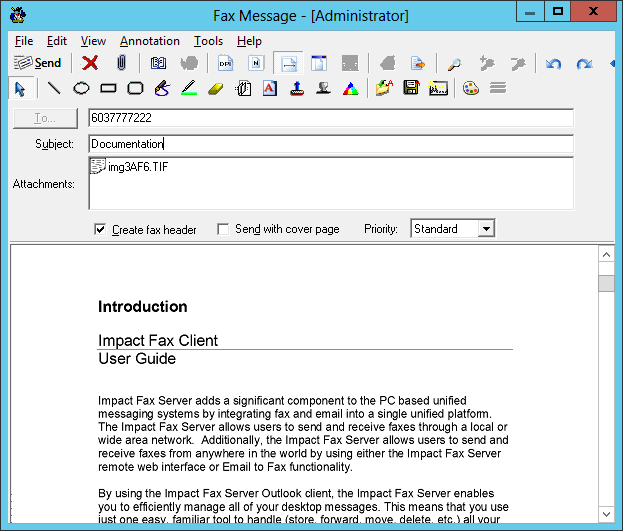Select the text annotation tool

point(269,88)
